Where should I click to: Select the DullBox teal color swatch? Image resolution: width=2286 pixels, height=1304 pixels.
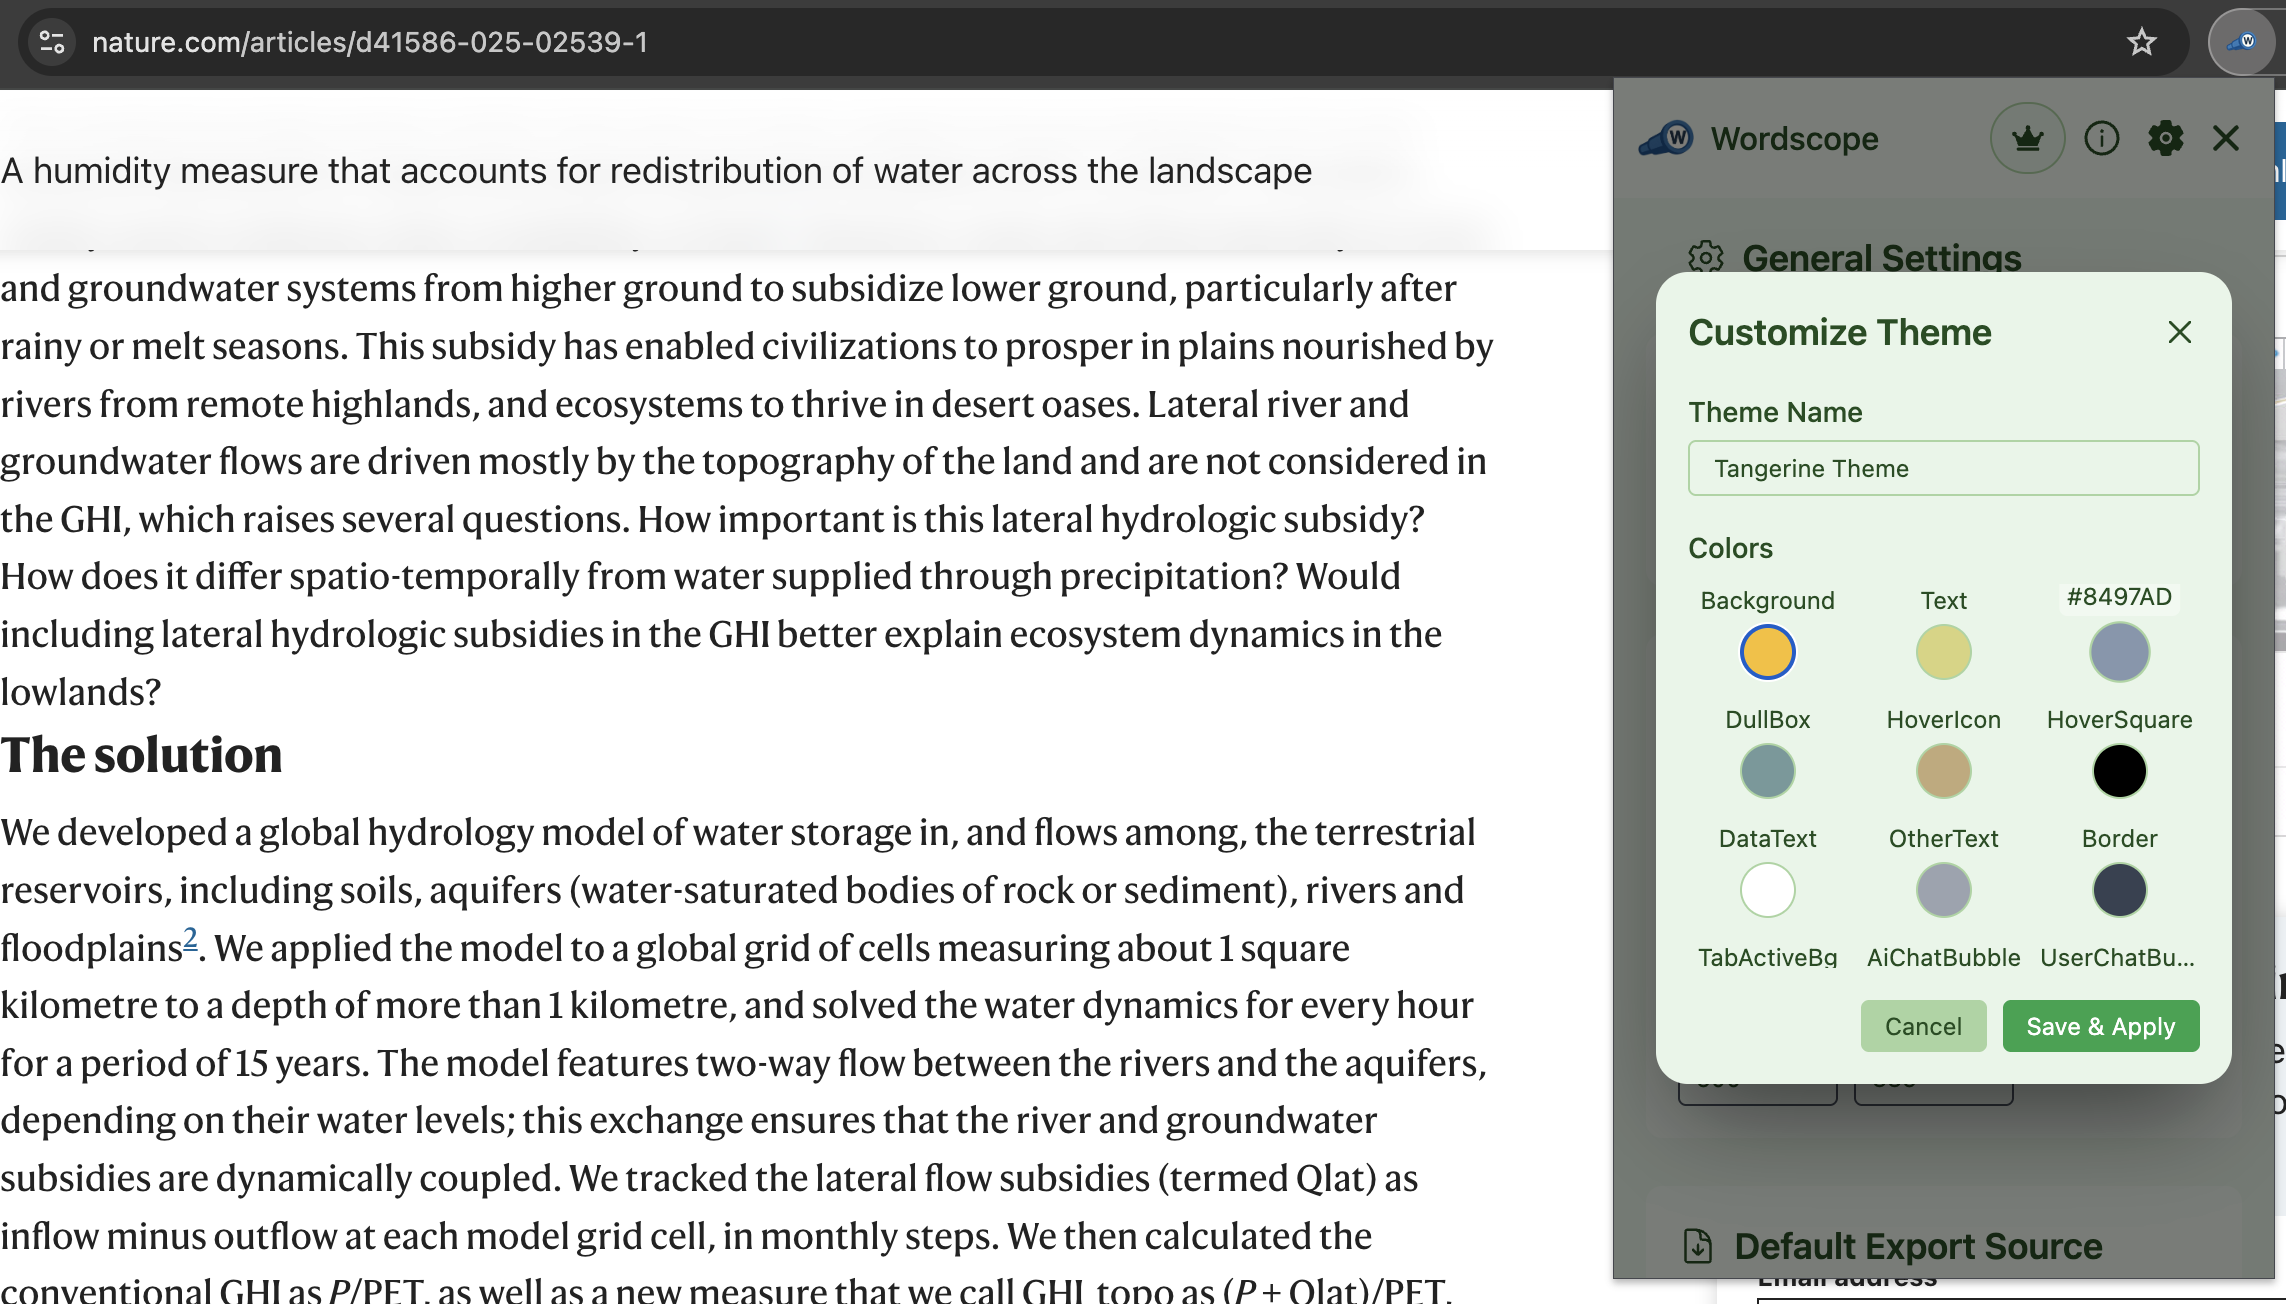point(1767,771)
